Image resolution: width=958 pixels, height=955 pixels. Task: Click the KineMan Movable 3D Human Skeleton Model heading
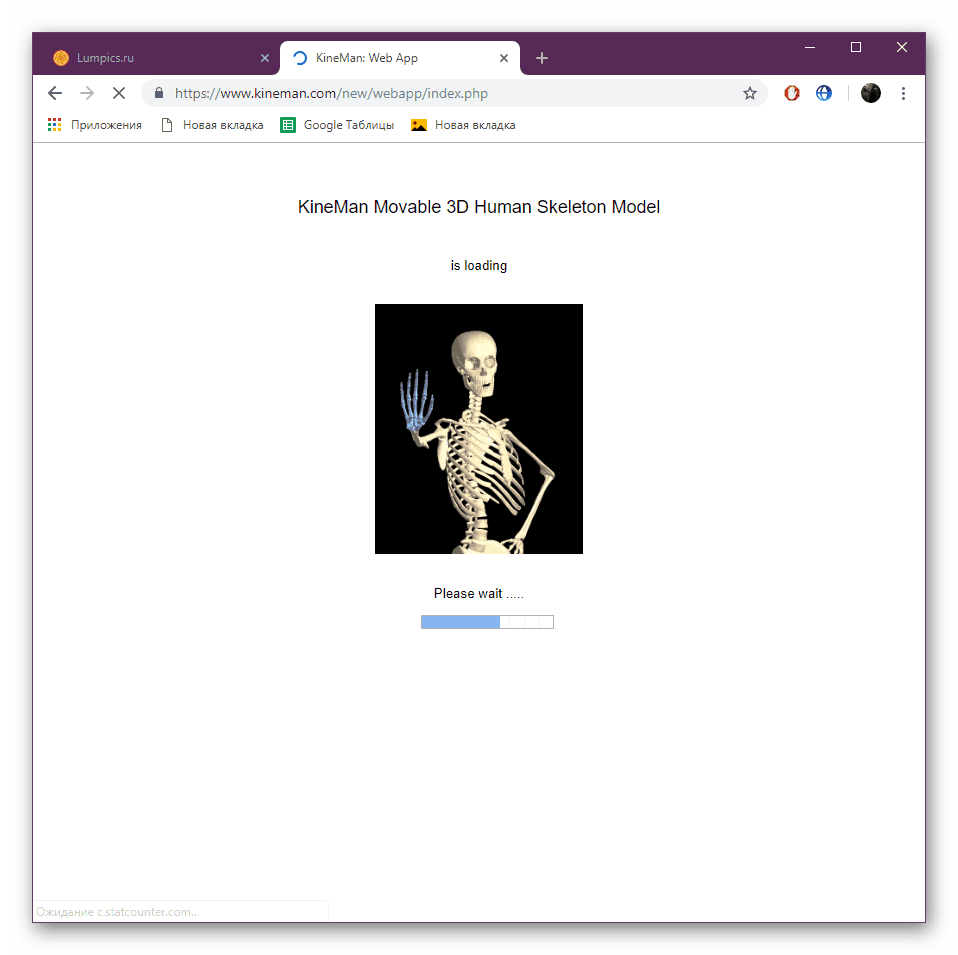[478, 207]
